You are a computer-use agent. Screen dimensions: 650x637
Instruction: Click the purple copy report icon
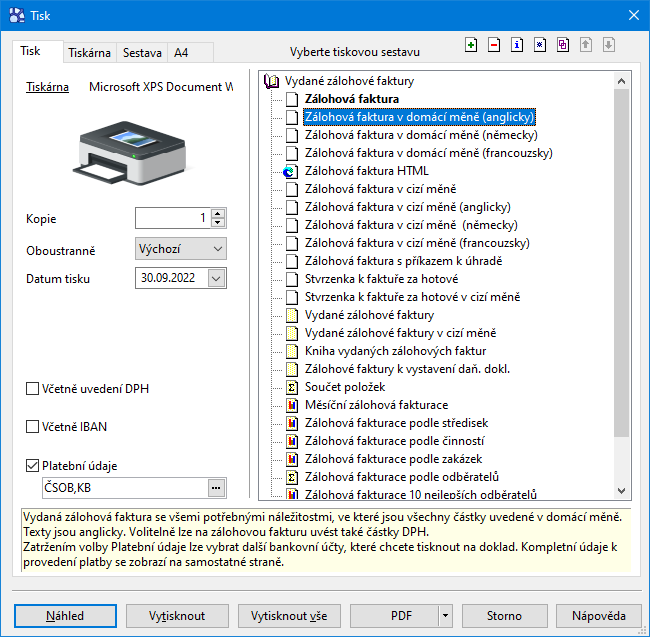click(563, 45)
